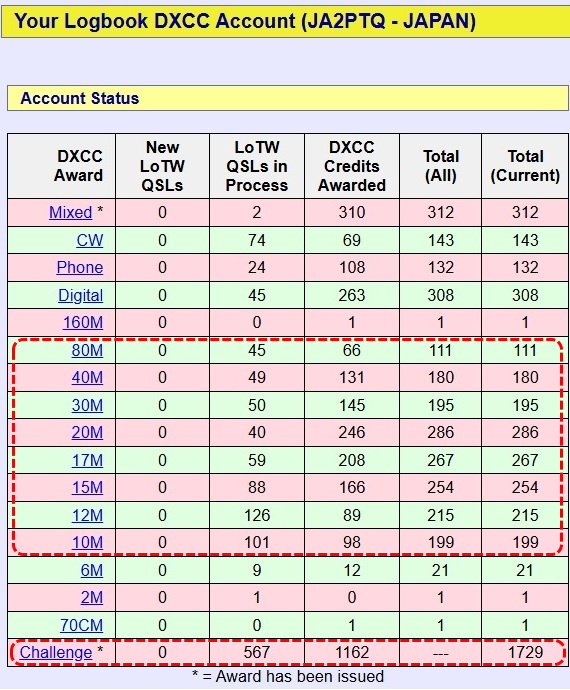Open the 20M band link

[87, 433]
